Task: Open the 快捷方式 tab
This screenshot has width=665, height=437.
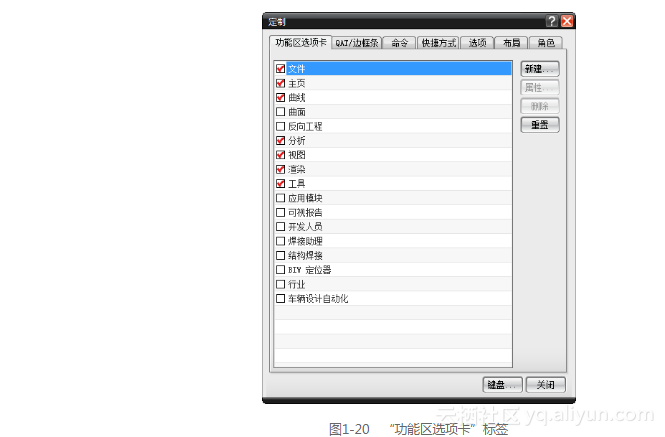Action: (439, 43)
